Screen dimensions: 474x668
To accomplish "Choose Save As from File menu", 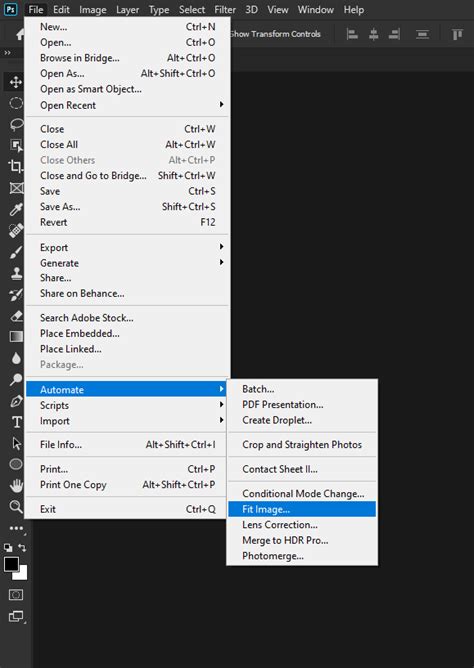I will coord(126,207).
